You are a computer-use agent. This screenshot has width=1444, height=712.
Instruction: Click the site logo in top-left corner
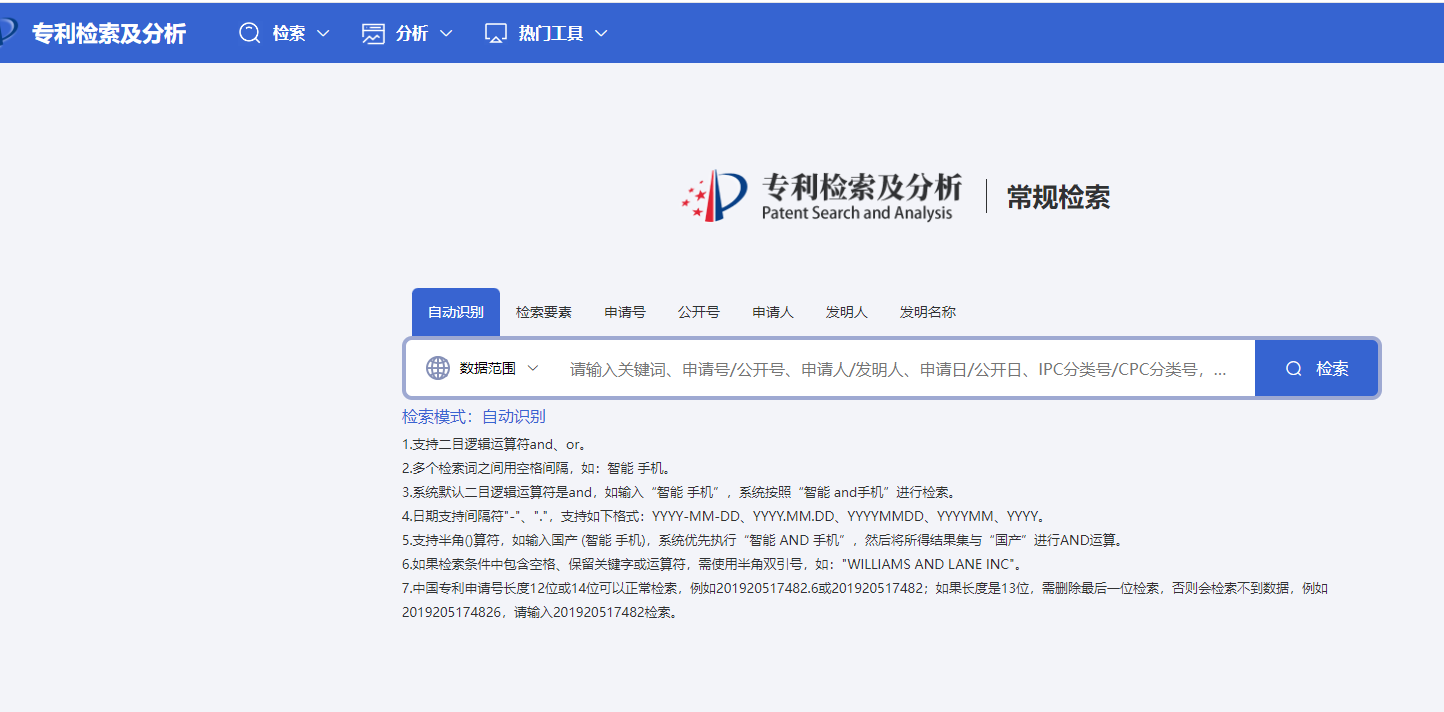coord(8,32)
